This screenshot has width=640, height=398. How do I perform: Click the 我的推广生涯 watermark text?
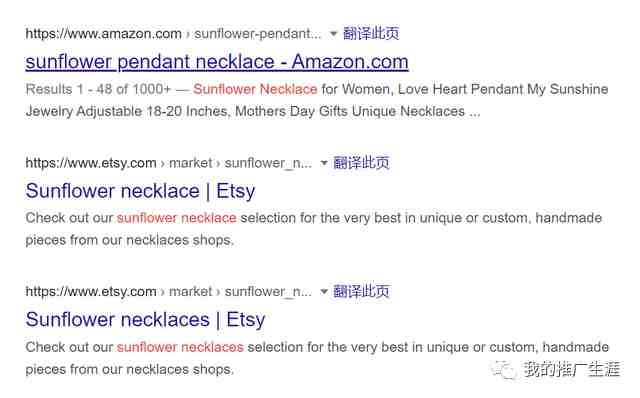point(571,369)
